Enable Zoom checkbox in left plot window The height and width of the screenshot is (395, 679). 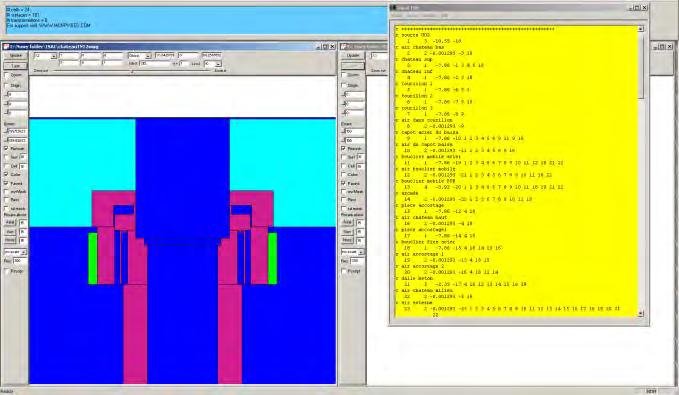(x=6, y=75)
